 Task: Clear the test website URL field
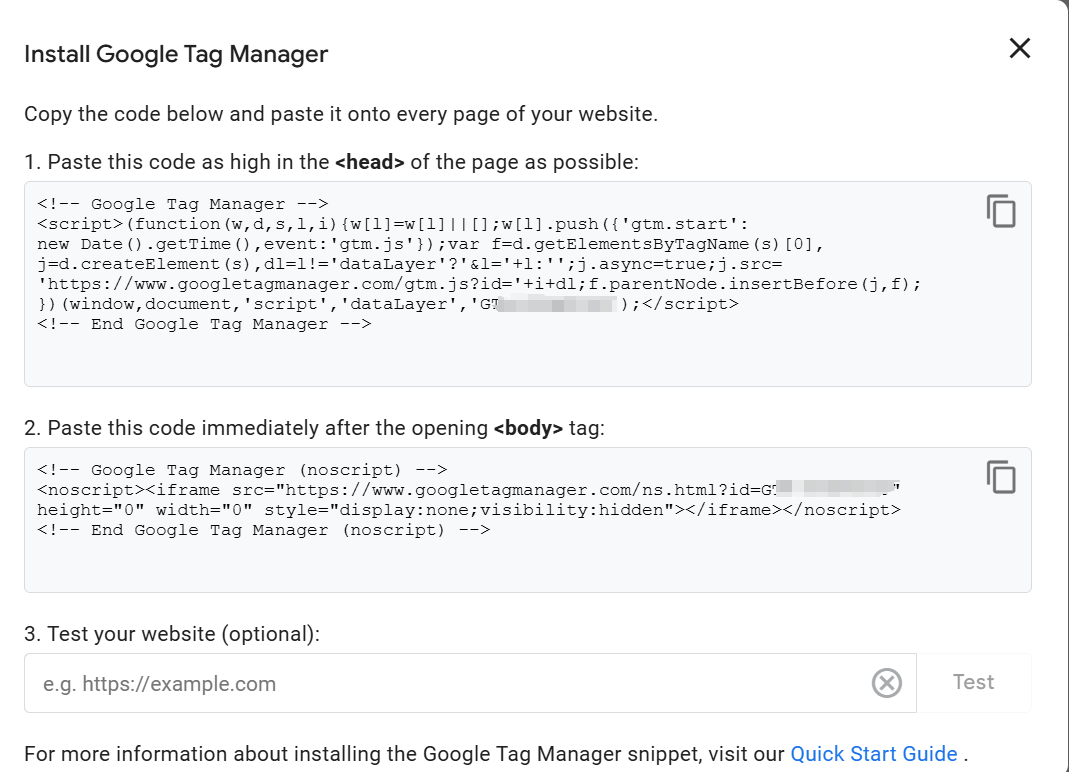(886, 683)
